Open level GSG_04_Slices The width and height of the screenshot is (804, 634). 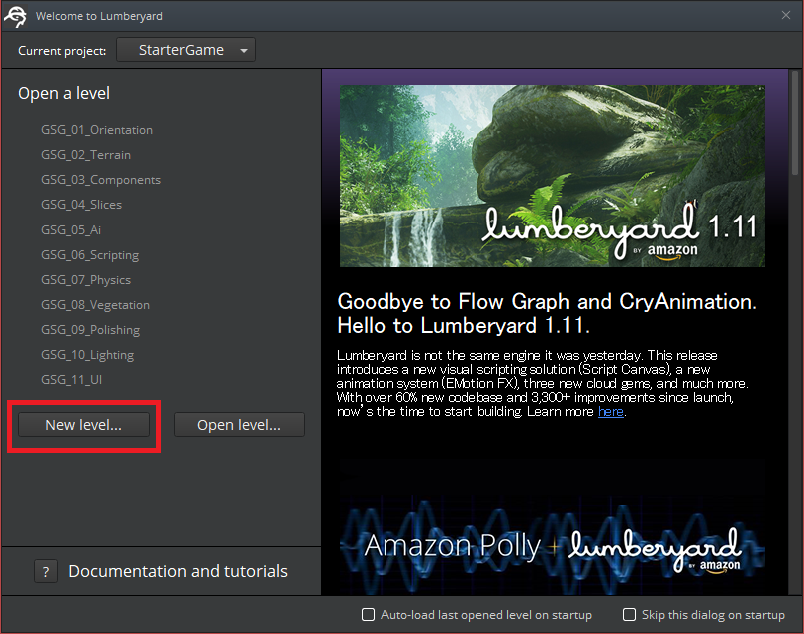[x=82, y=205]
